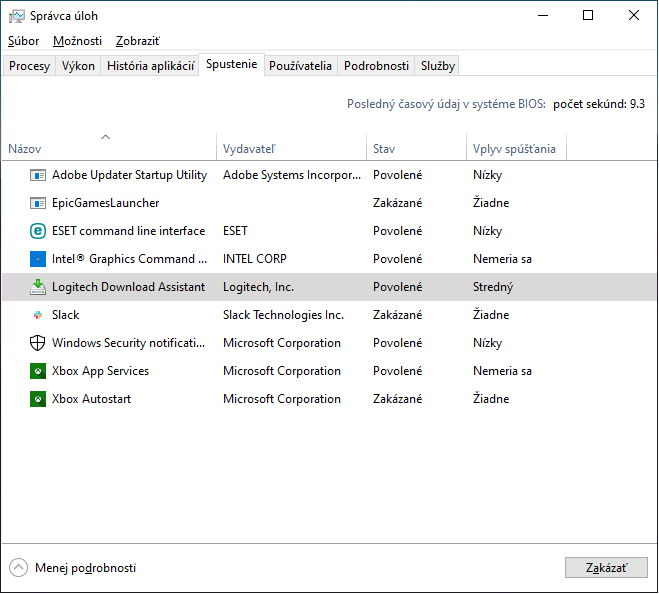Screen dimensions: 659x594
Task: Select Xbox App Services name
Action: (x=100, y=371)
